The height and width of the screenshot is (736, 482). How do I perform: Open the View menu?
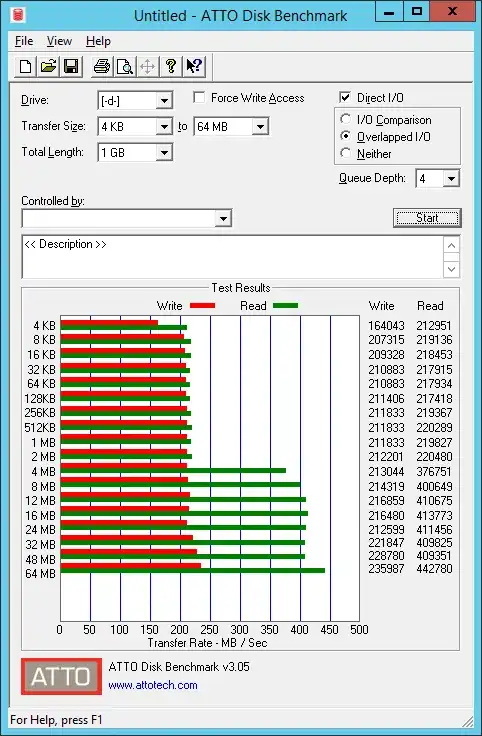(x=59, y=41)
